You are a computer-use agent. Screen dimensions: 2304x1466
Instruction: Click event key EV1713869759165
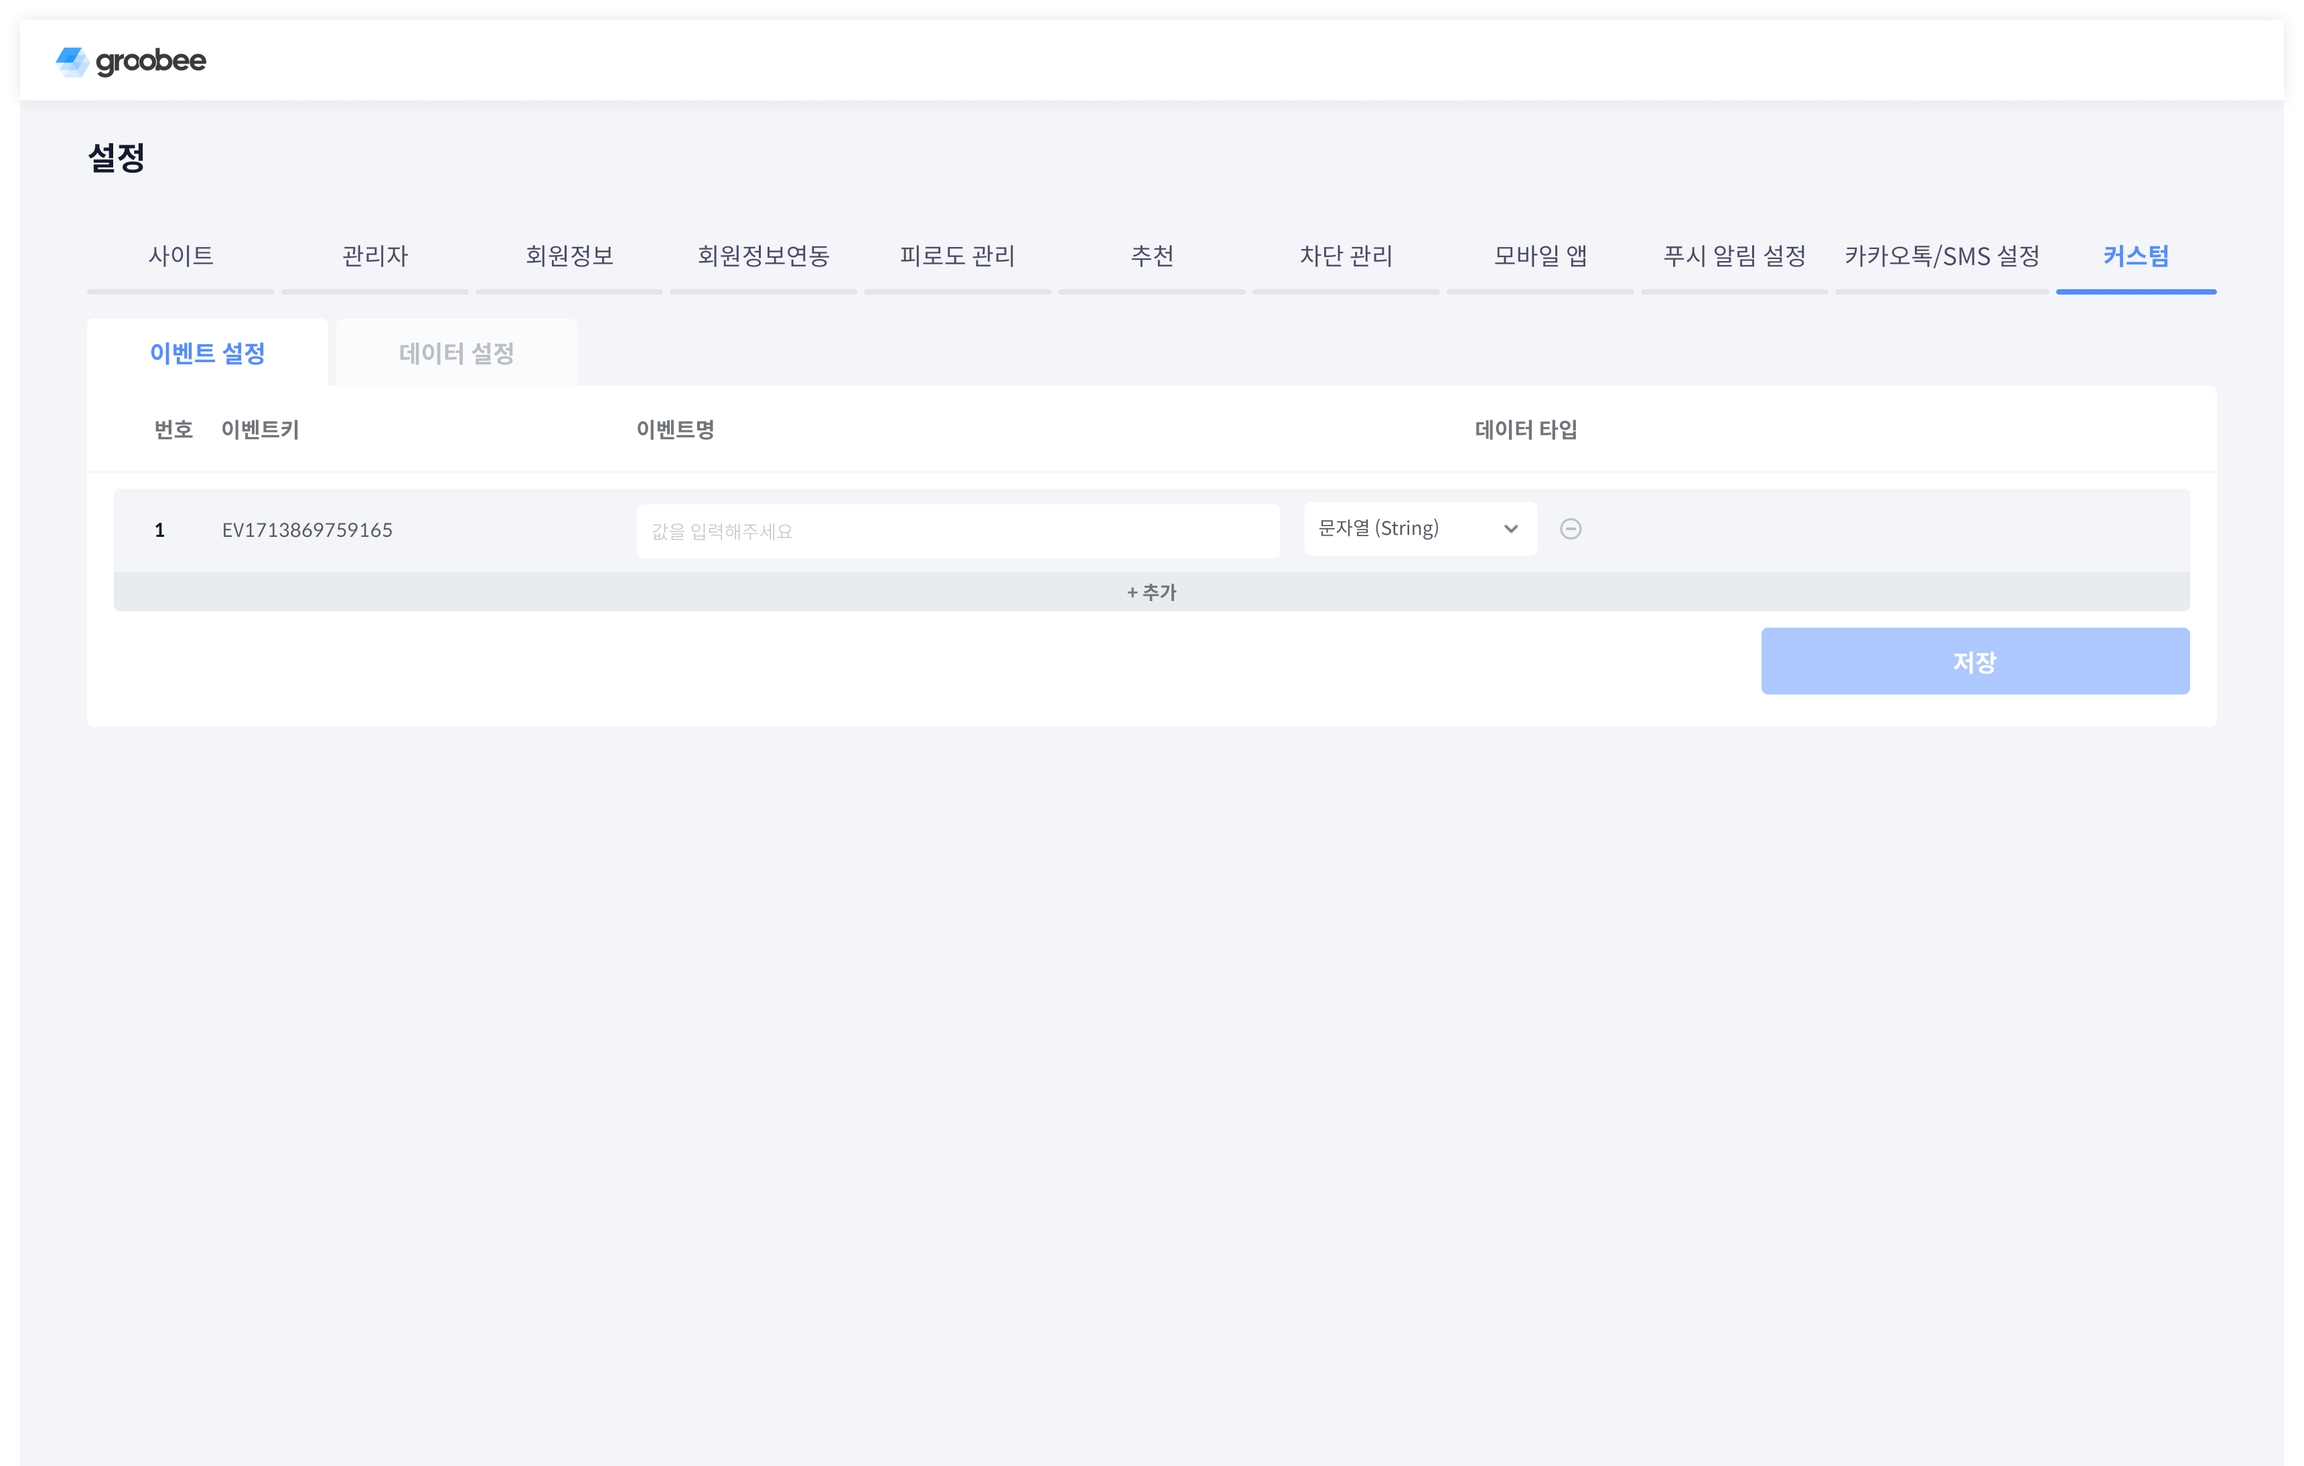[307, 530]
